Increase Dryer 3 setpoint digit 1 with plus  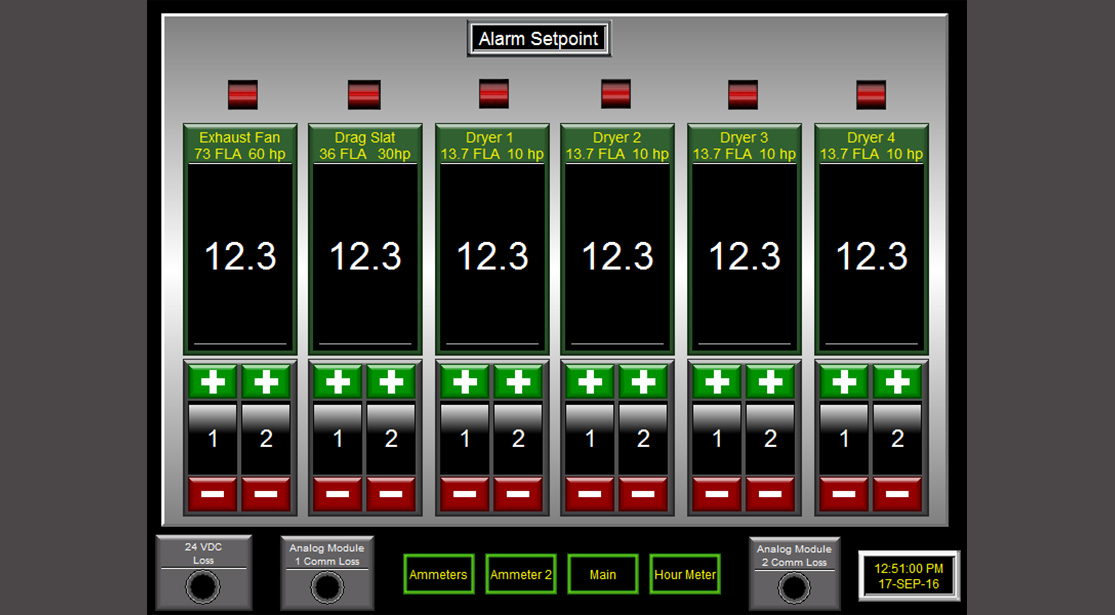[x=717, y=382]
